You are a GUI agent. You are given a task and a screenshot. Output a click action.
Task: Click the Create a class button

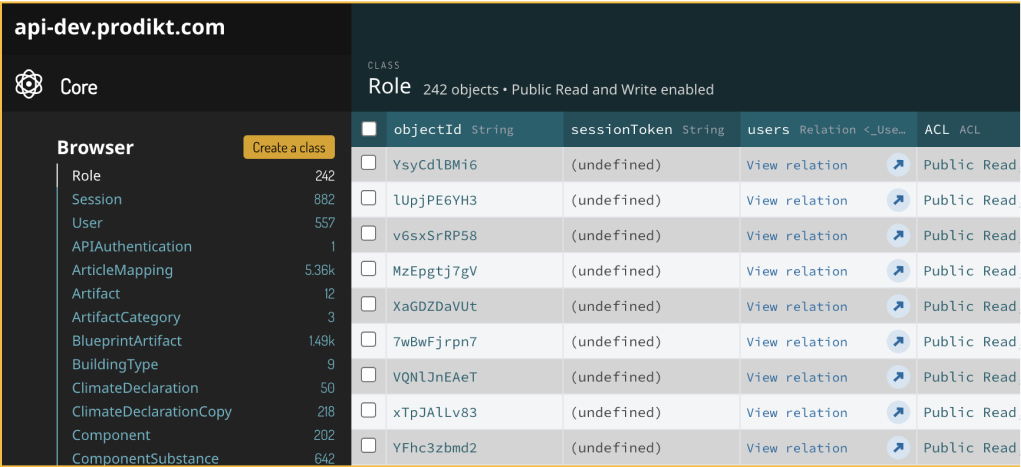(x=289, y=147)
